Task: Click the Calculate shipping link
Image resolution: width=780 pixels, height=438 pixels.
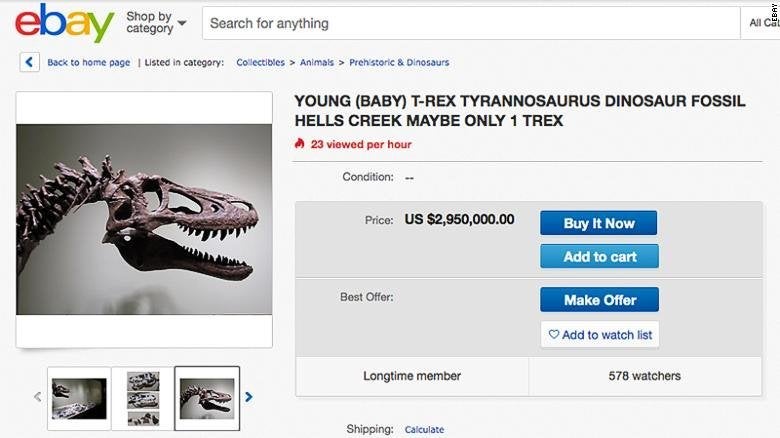Action: tap(424, 430)
